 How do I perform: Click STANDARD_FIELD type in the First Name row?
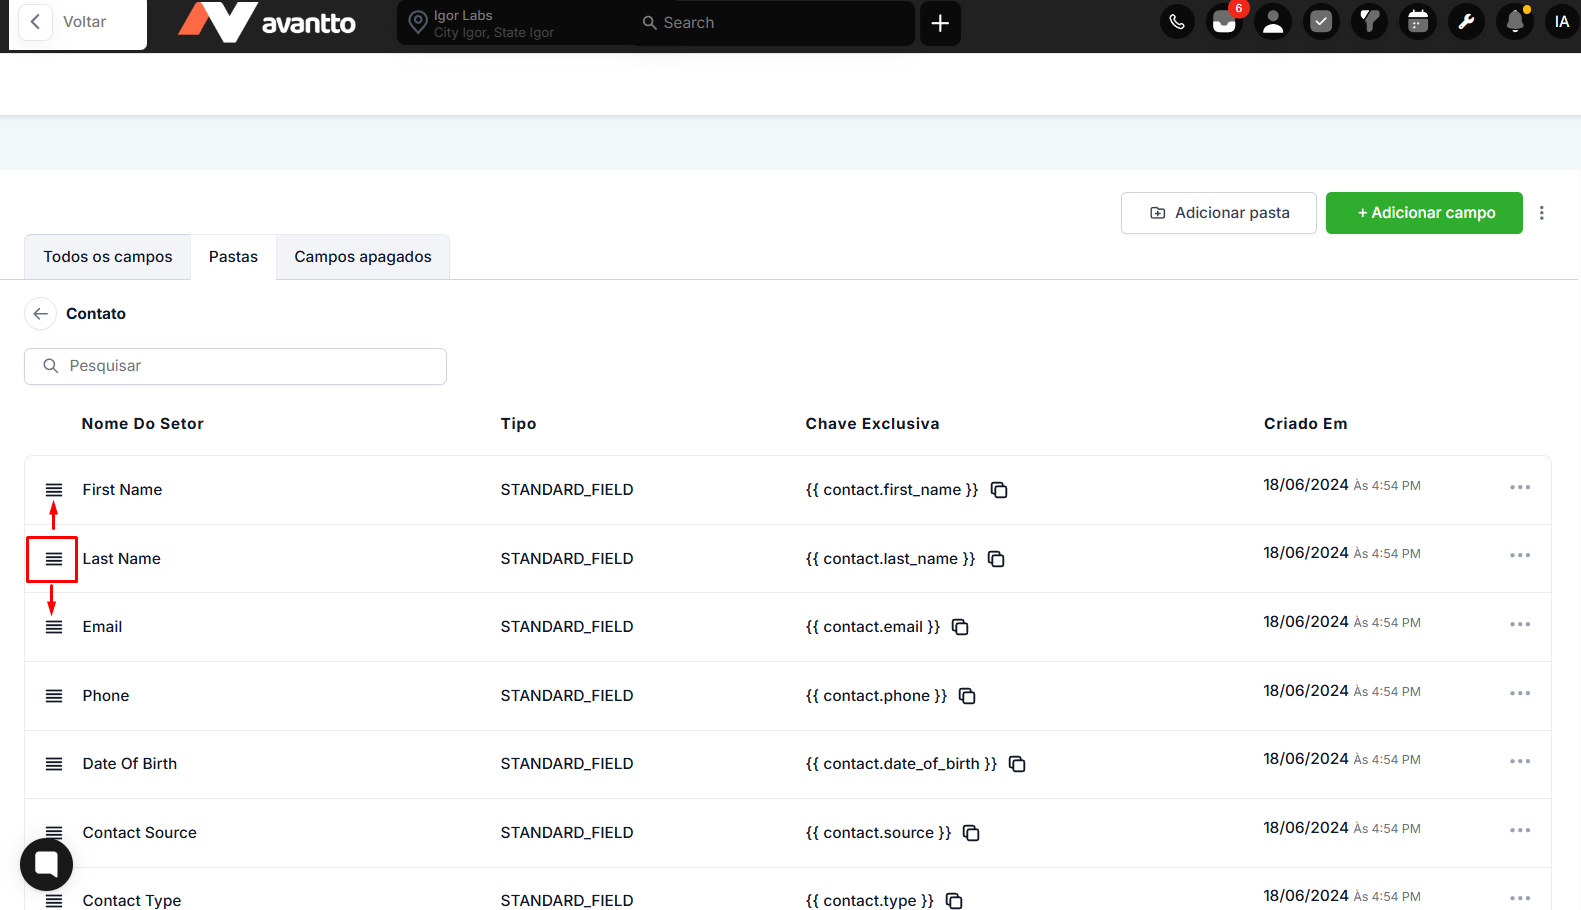point(567,490)
